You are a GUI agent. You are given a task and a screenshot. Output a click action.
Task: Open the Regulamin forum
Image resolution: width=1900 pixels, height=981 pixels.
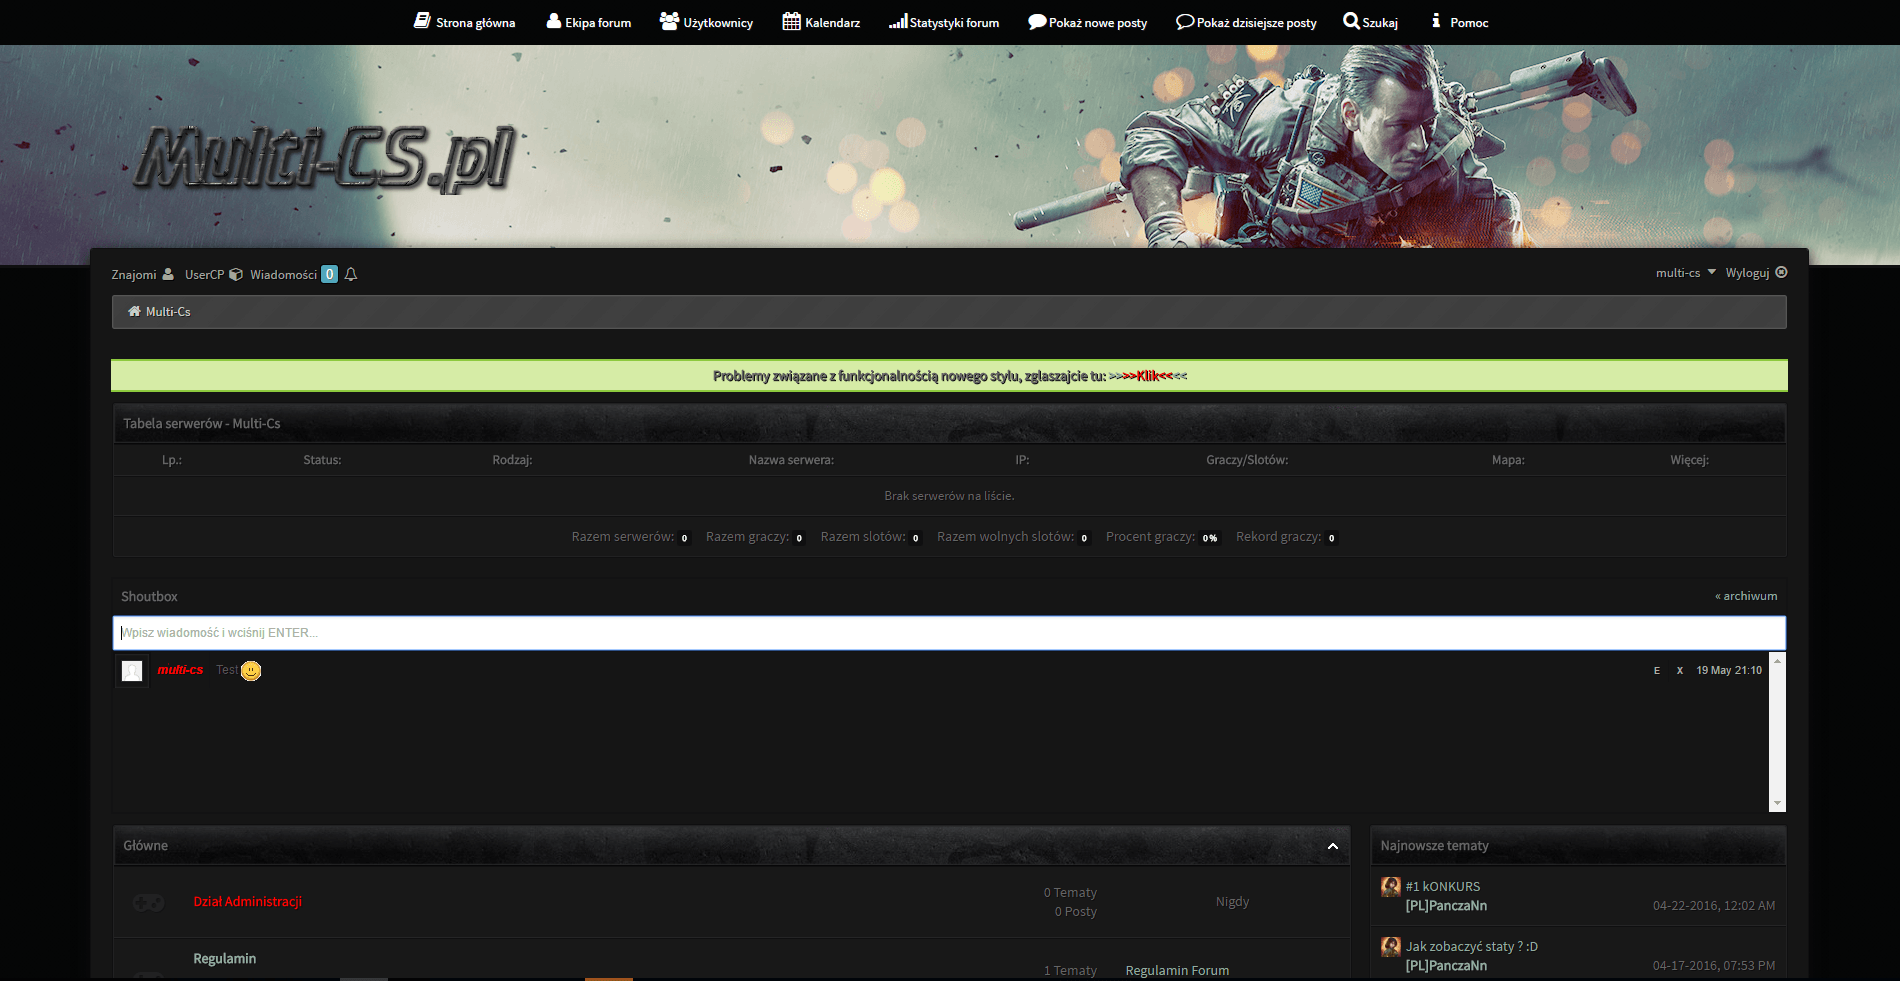[x=225, y=959]
